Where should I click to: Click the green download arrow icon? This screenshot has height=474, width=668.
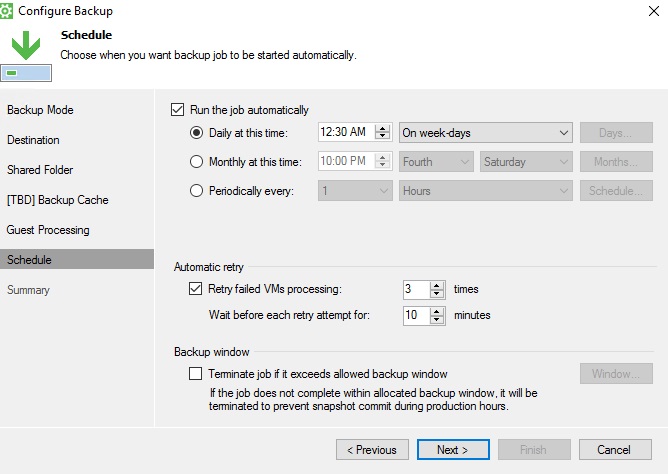pos(26,45)
